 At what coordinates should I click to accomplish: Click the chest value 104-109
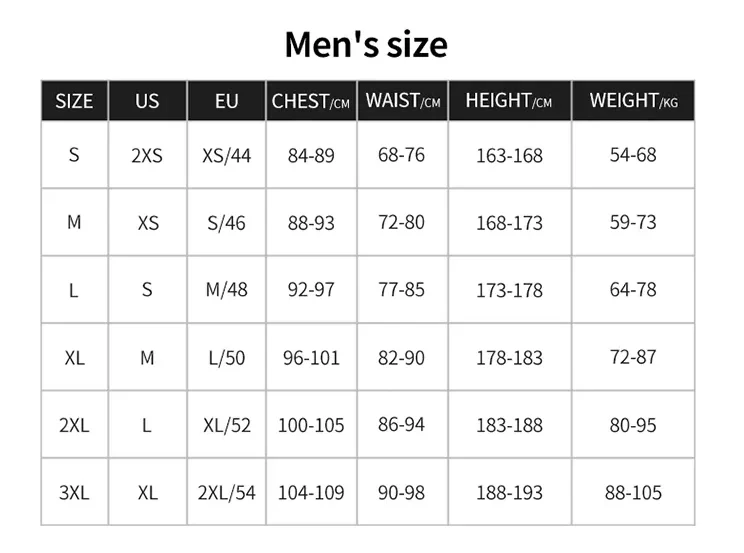pyautogui.click(x=311, y=492)
